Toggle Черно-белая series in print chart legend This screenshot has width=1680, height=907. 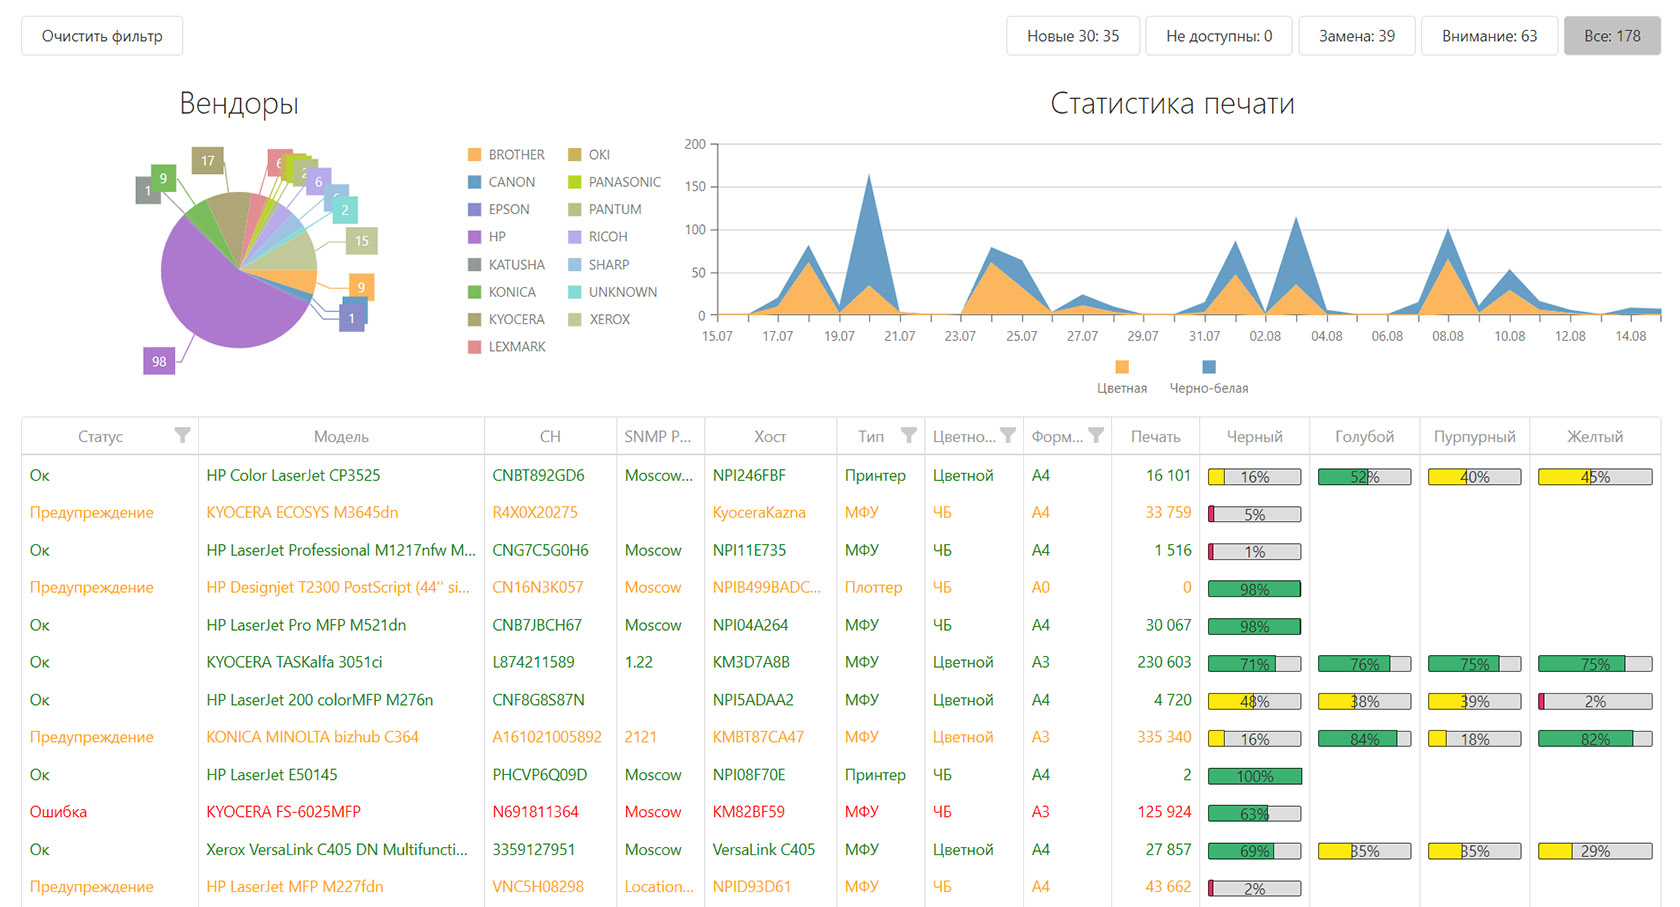[x=1209, y=377]
